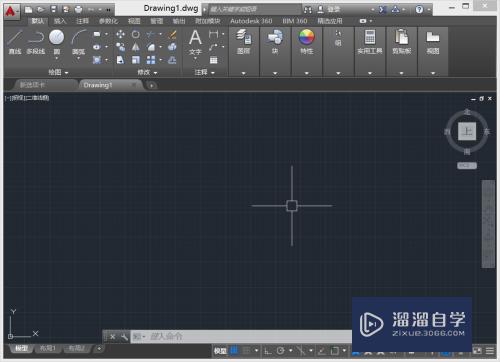Expand the Modify (修改) panel arrow
Screen dimensions: 500x362
click(155, 72)
